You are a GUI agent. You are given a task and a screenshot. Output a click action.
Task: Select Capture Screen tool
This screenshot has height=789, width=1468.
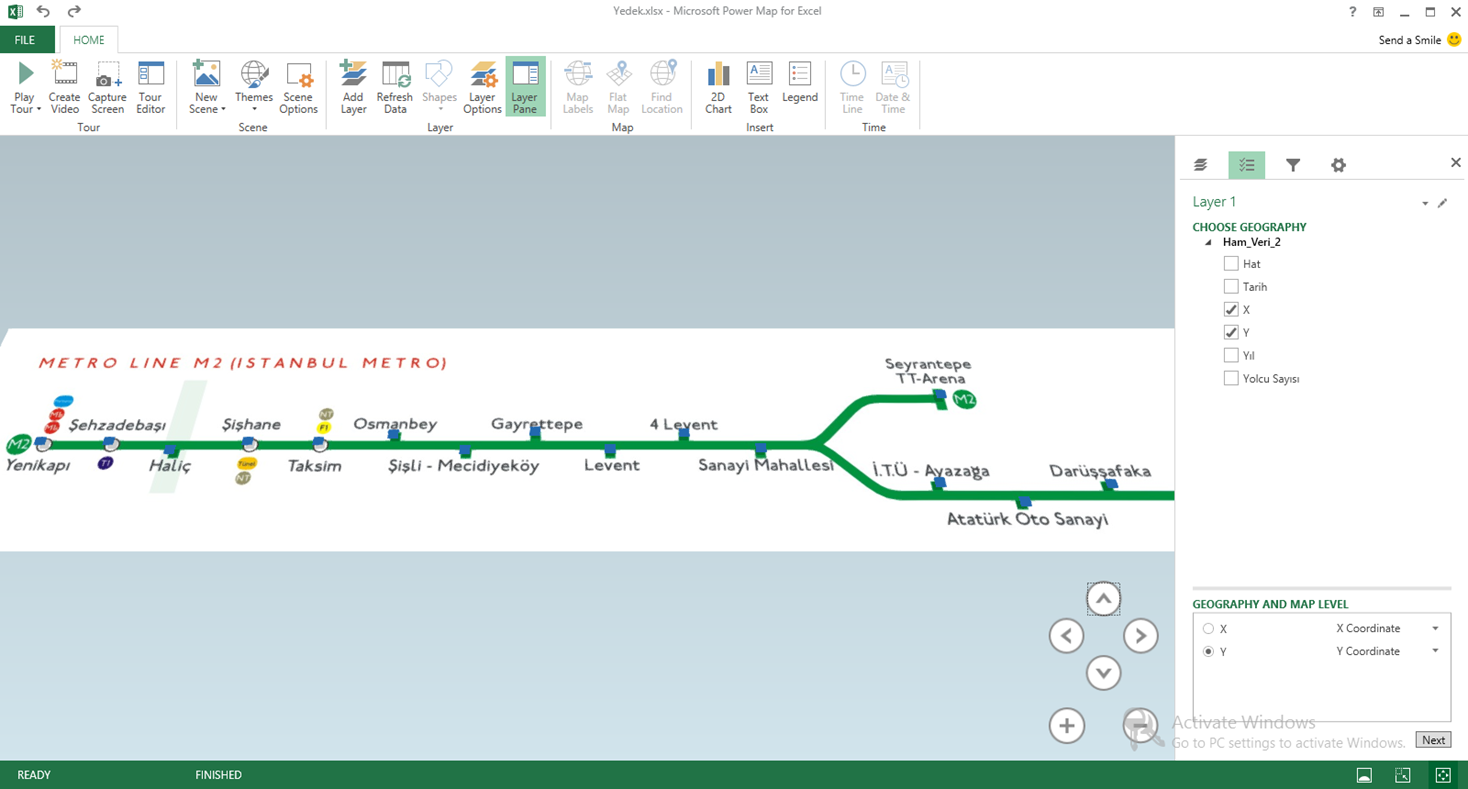click(x=107, y=88)
